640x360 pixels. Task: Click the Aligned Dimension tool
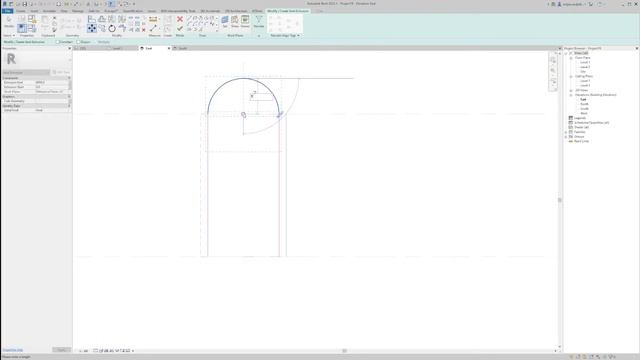click(153, 28)
